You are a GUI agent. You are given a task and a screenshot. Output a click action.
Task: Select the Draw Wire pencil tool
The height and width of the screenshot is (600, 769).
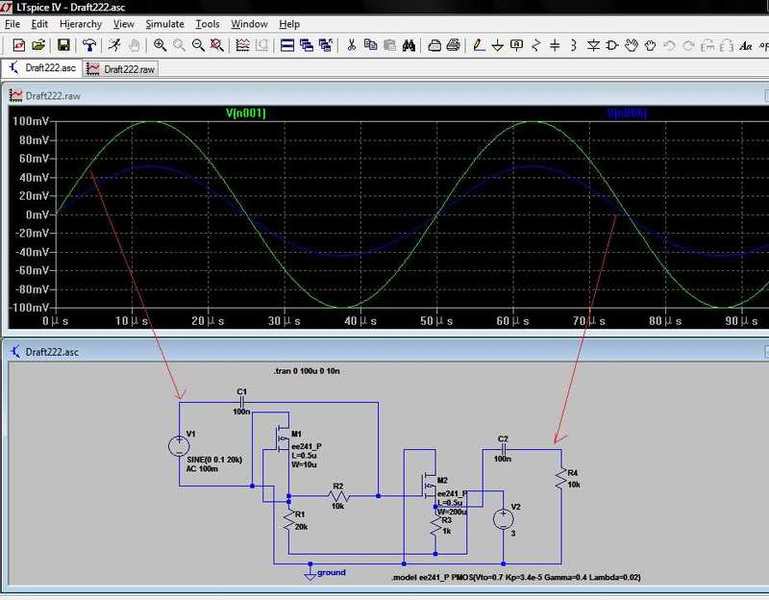479,46
